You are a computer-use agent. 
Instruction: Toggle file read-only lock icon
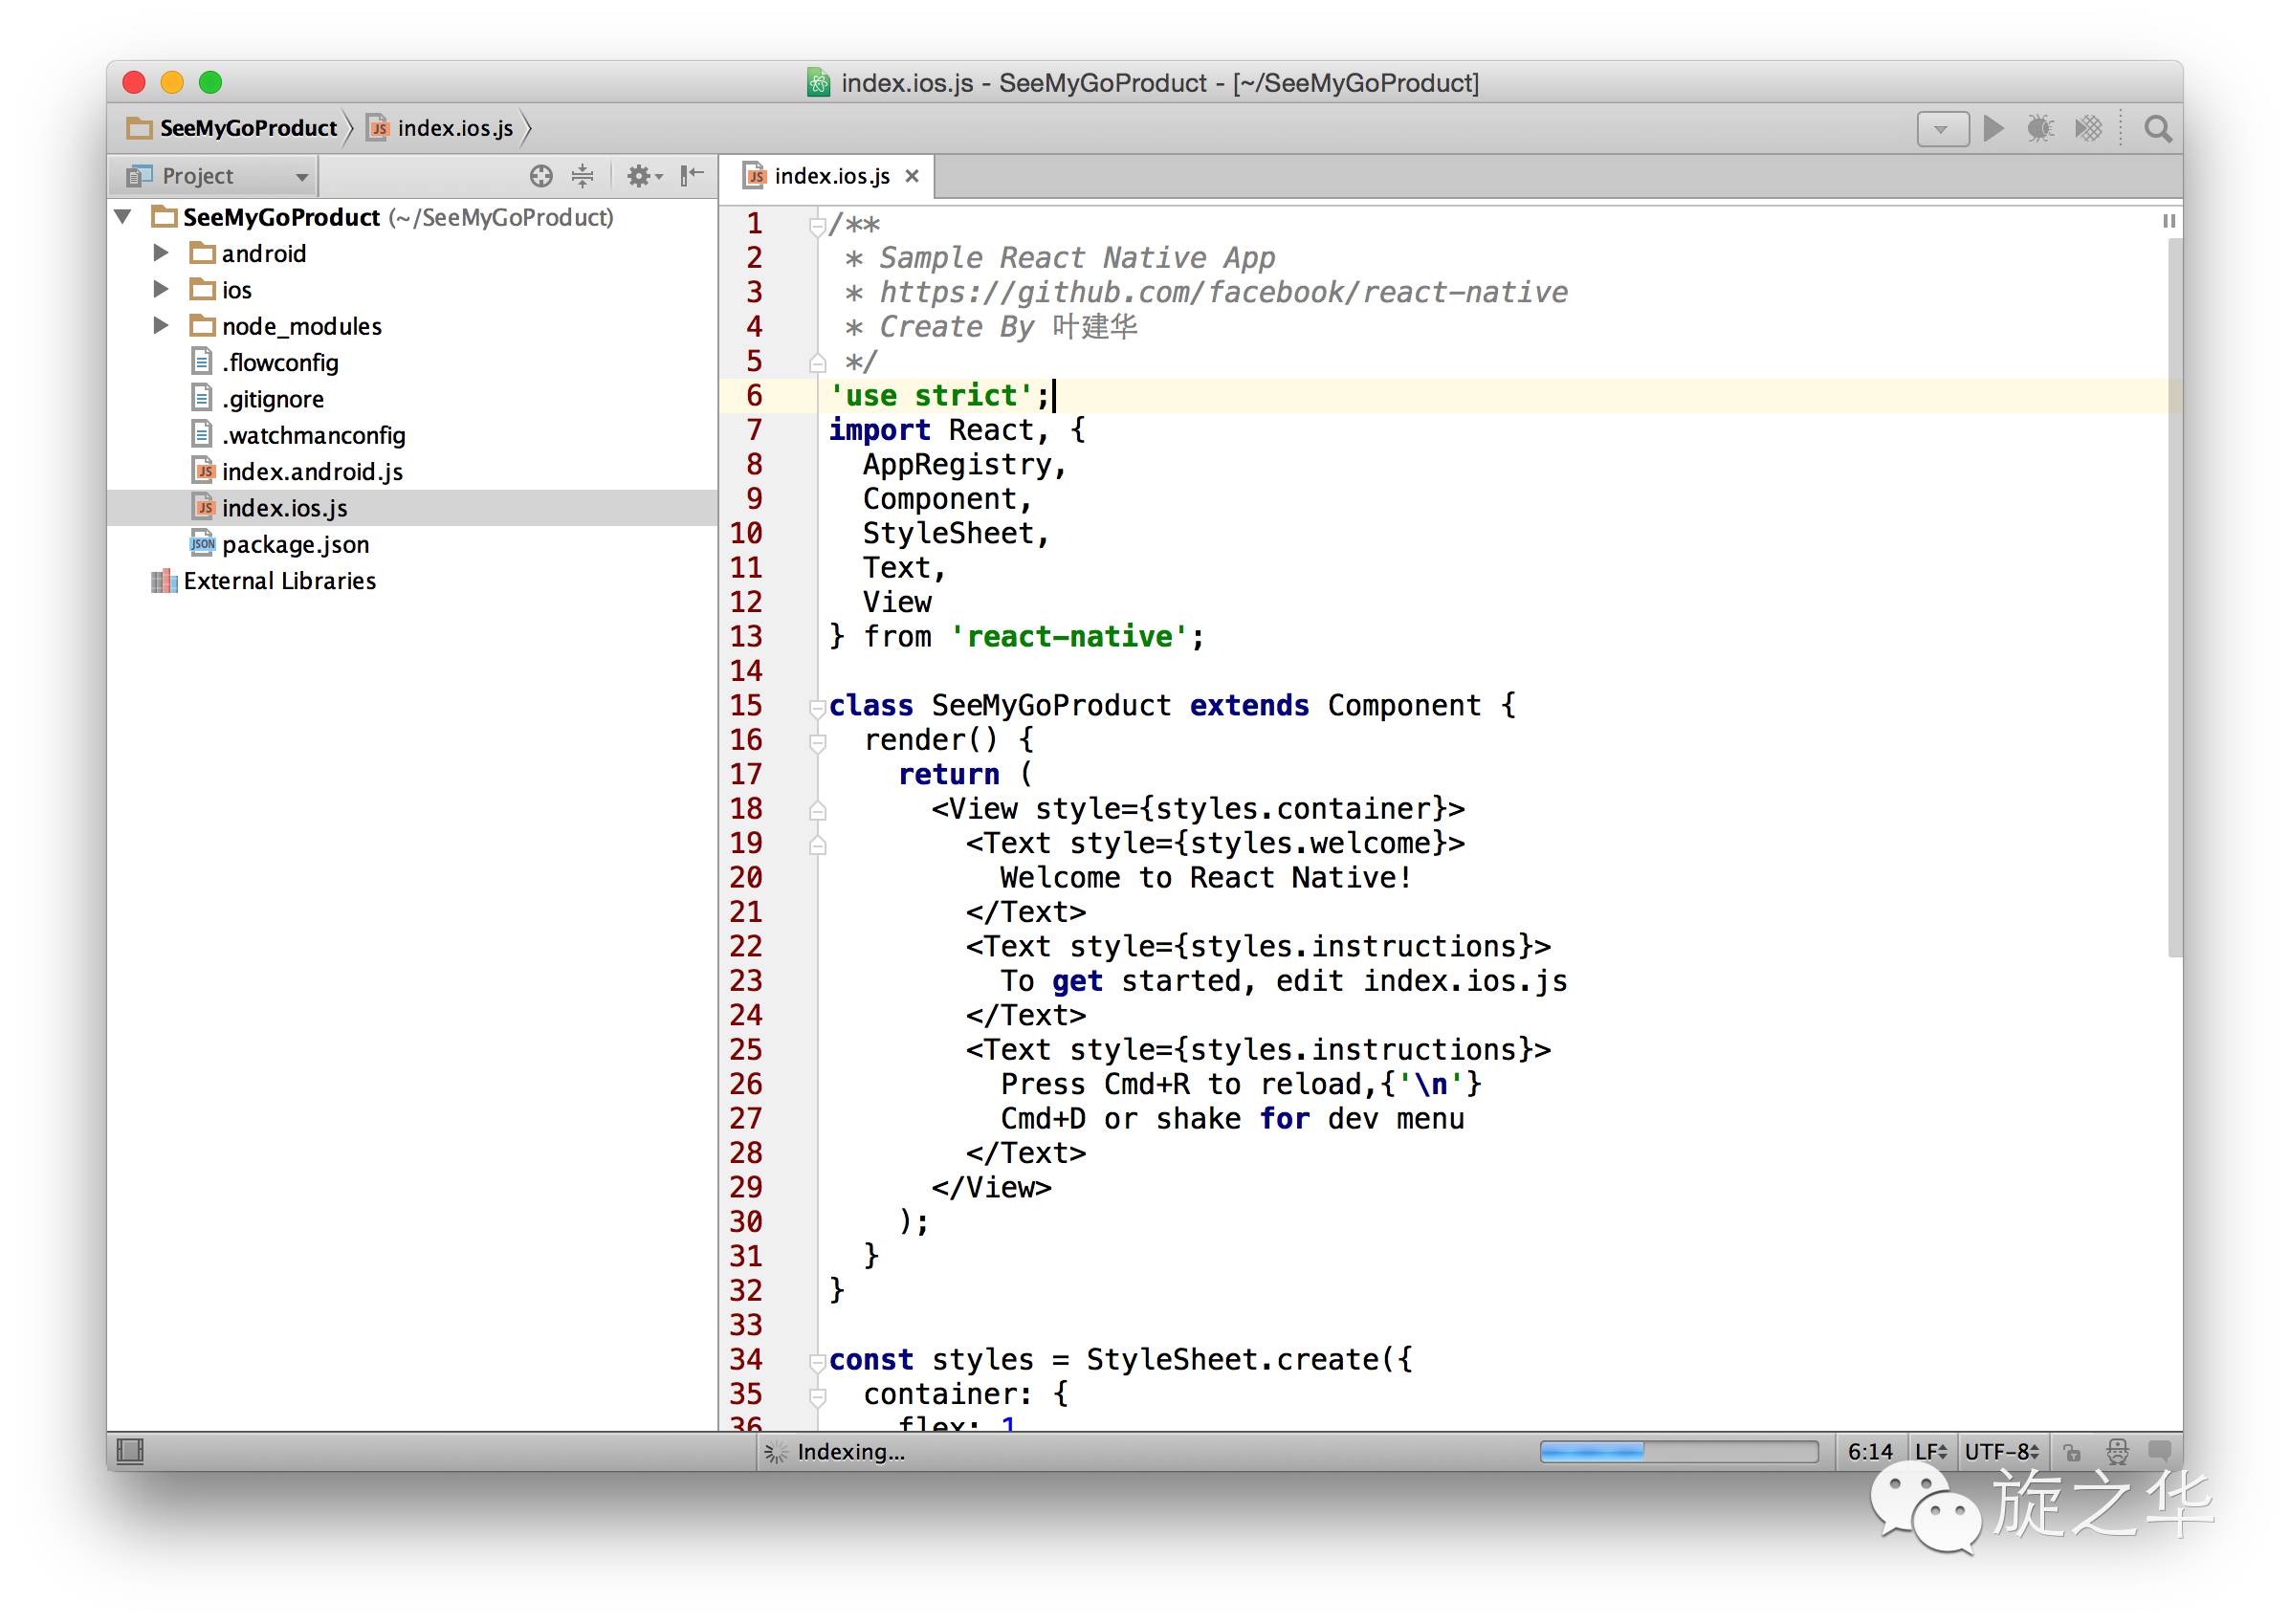(x=2072, y=1451)
